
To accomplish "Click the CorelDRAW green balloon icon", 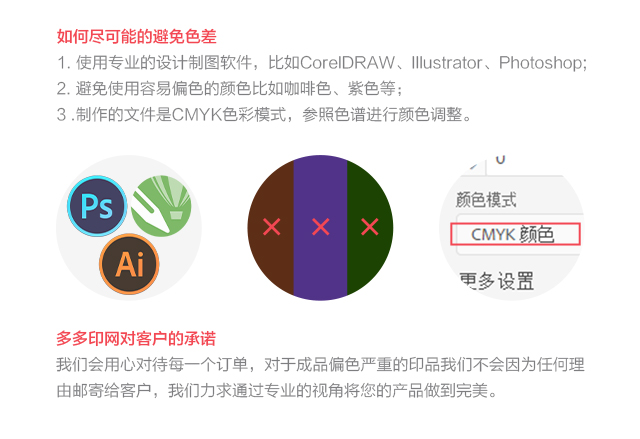I will coord(161,206).
